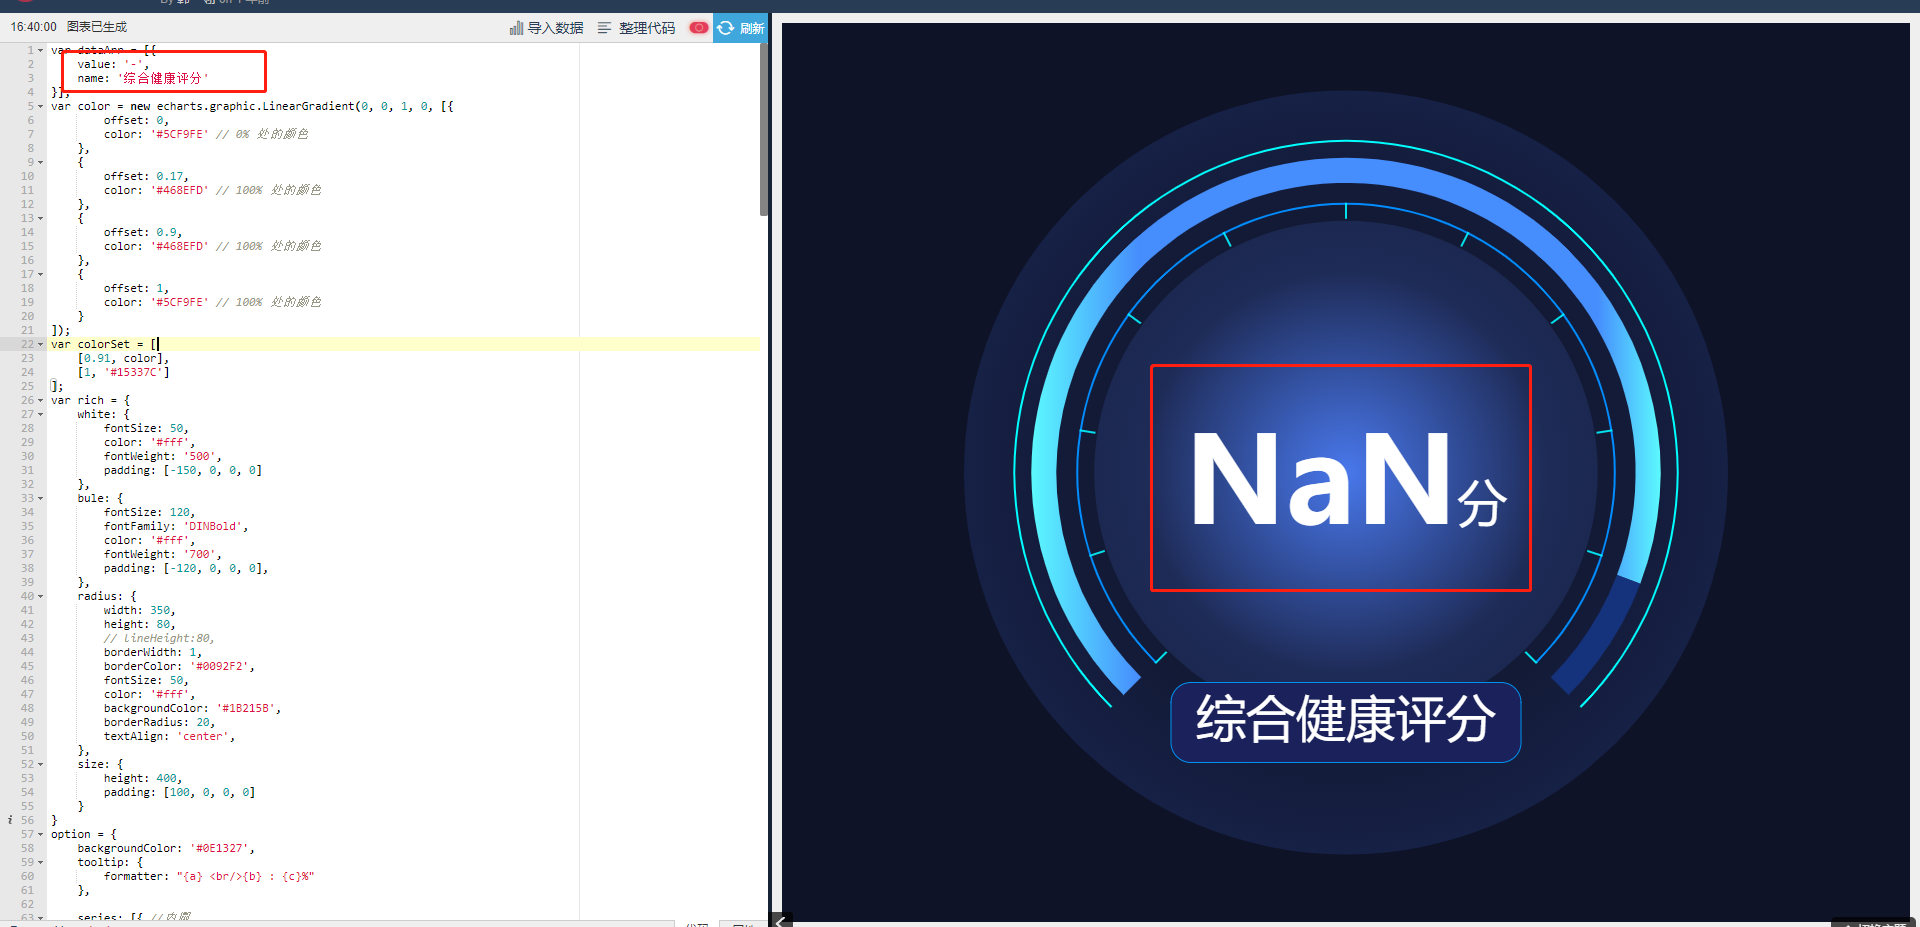Fold the option object at line 57
Image resolution: width=1920 pixels, height=927 pixels.
point(40,834)
